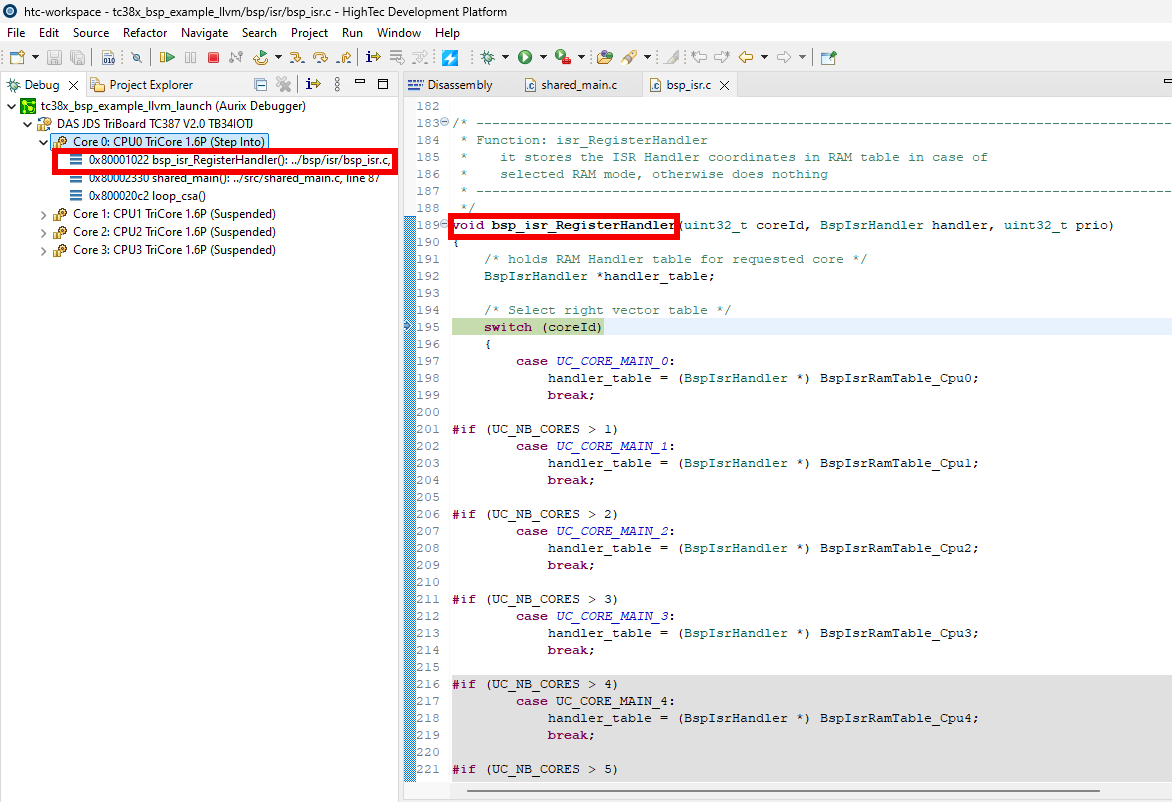Viewport: 1172px width, 802px height.
Task: Click the Resume debug button
Action: [167, 57]
